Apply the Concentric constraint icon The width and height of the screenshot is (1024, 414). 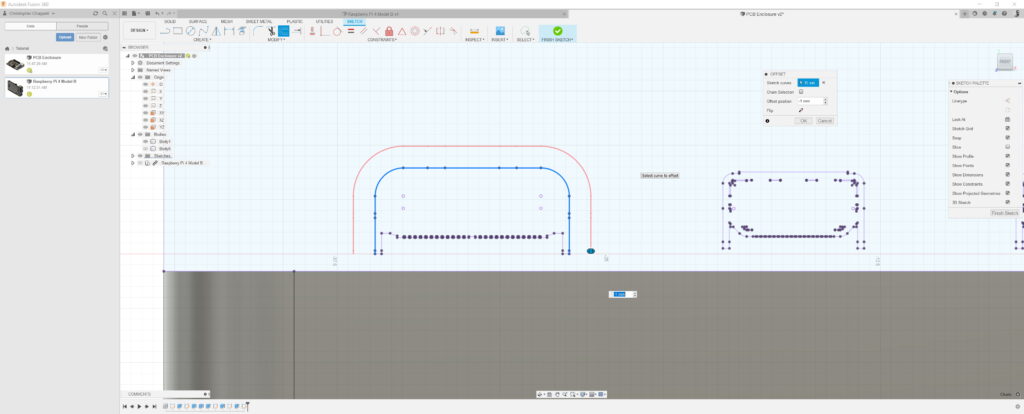[x=415, y=31]
